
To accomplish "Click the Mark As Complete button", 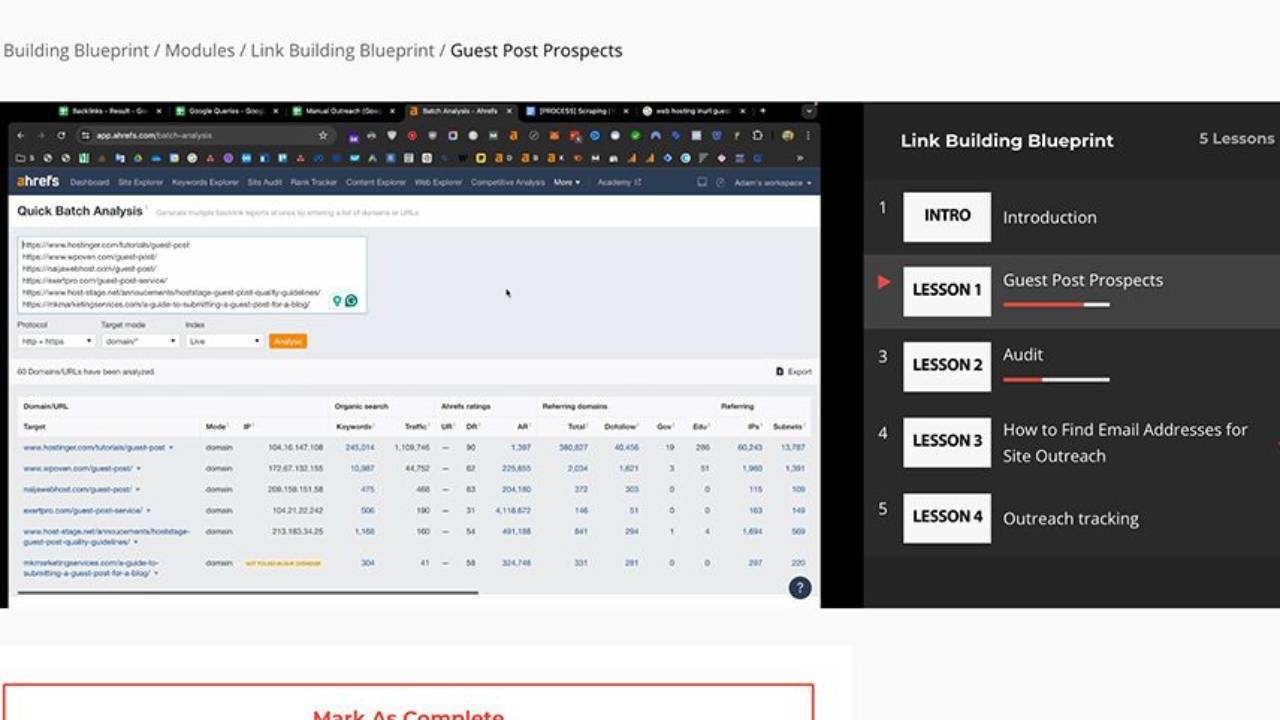I will pos(408,714).
